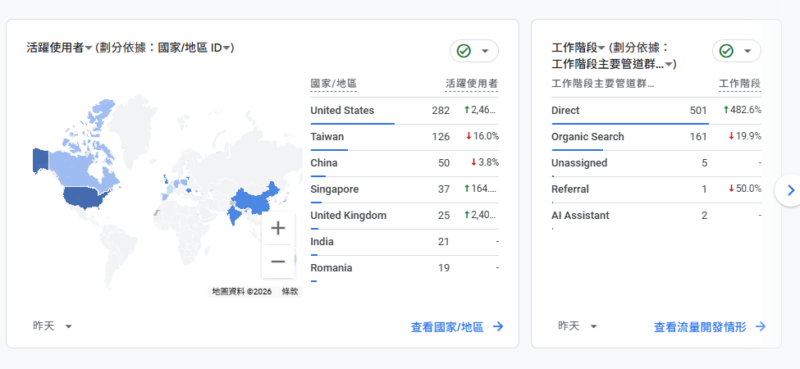
Task: Open 查看流量開發情形 report link
Action: click(x=710, y=327)
